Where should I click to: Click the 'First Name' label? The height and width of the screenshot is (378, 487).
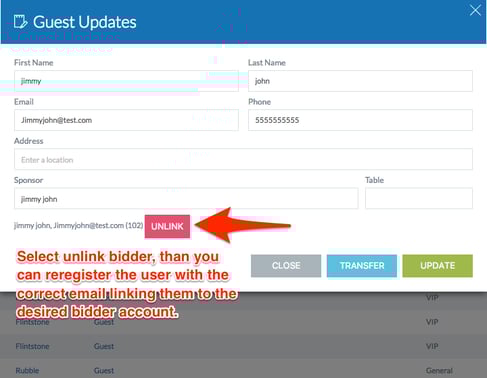point(34,63)
